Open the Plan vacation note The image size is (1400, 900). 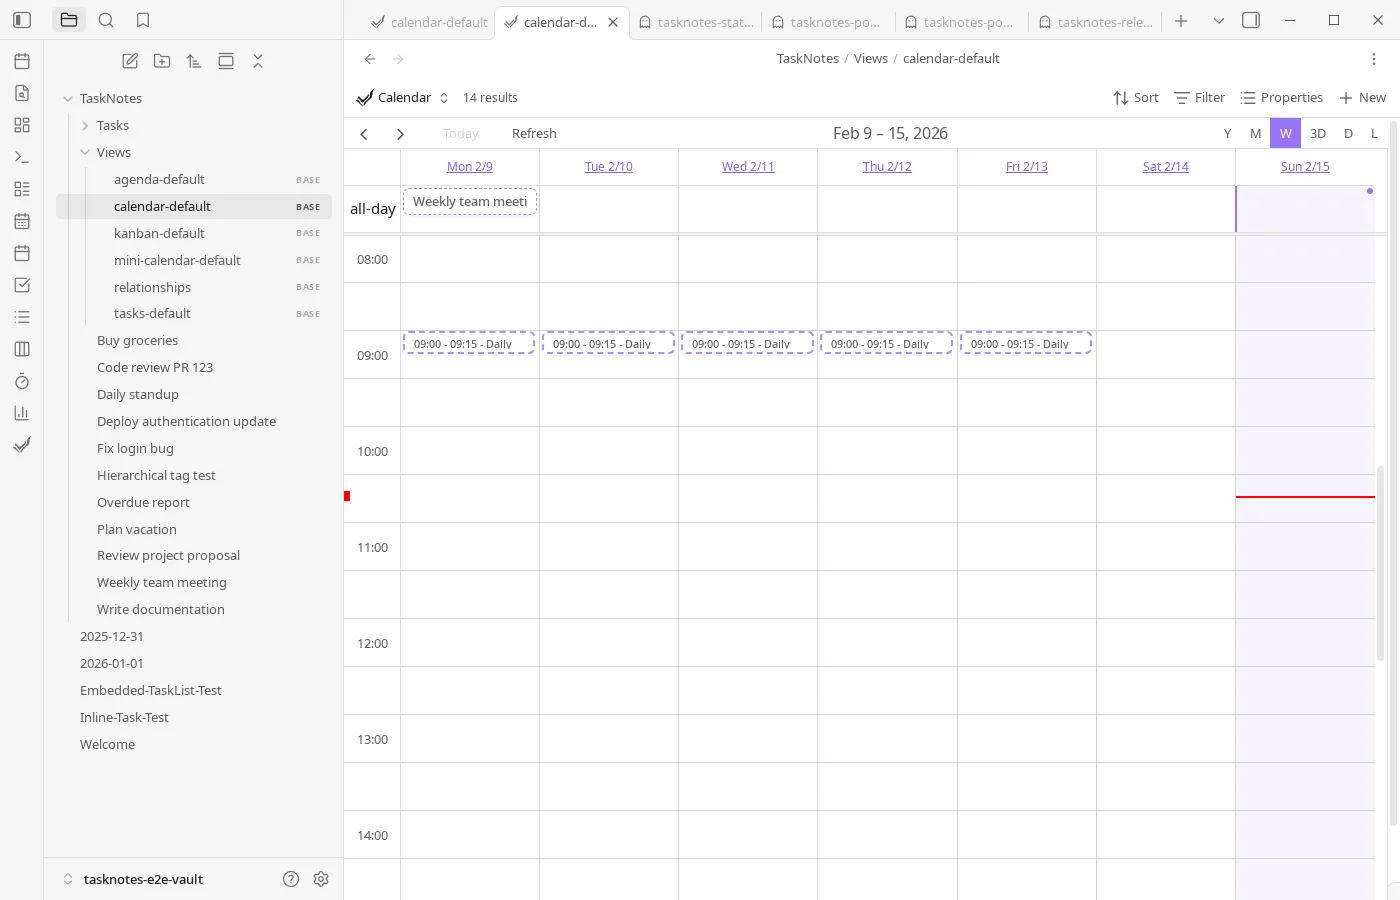point(137,529)
